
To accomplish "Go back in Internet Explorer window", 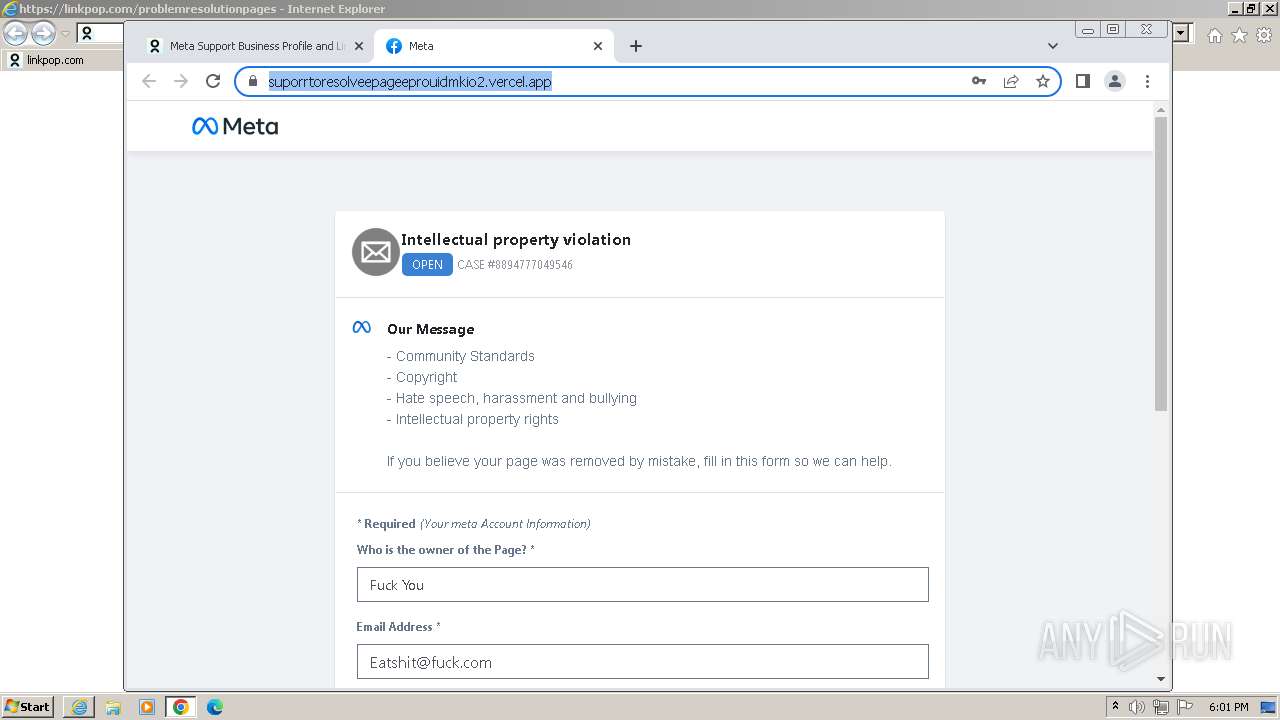I will click(15, 34).
